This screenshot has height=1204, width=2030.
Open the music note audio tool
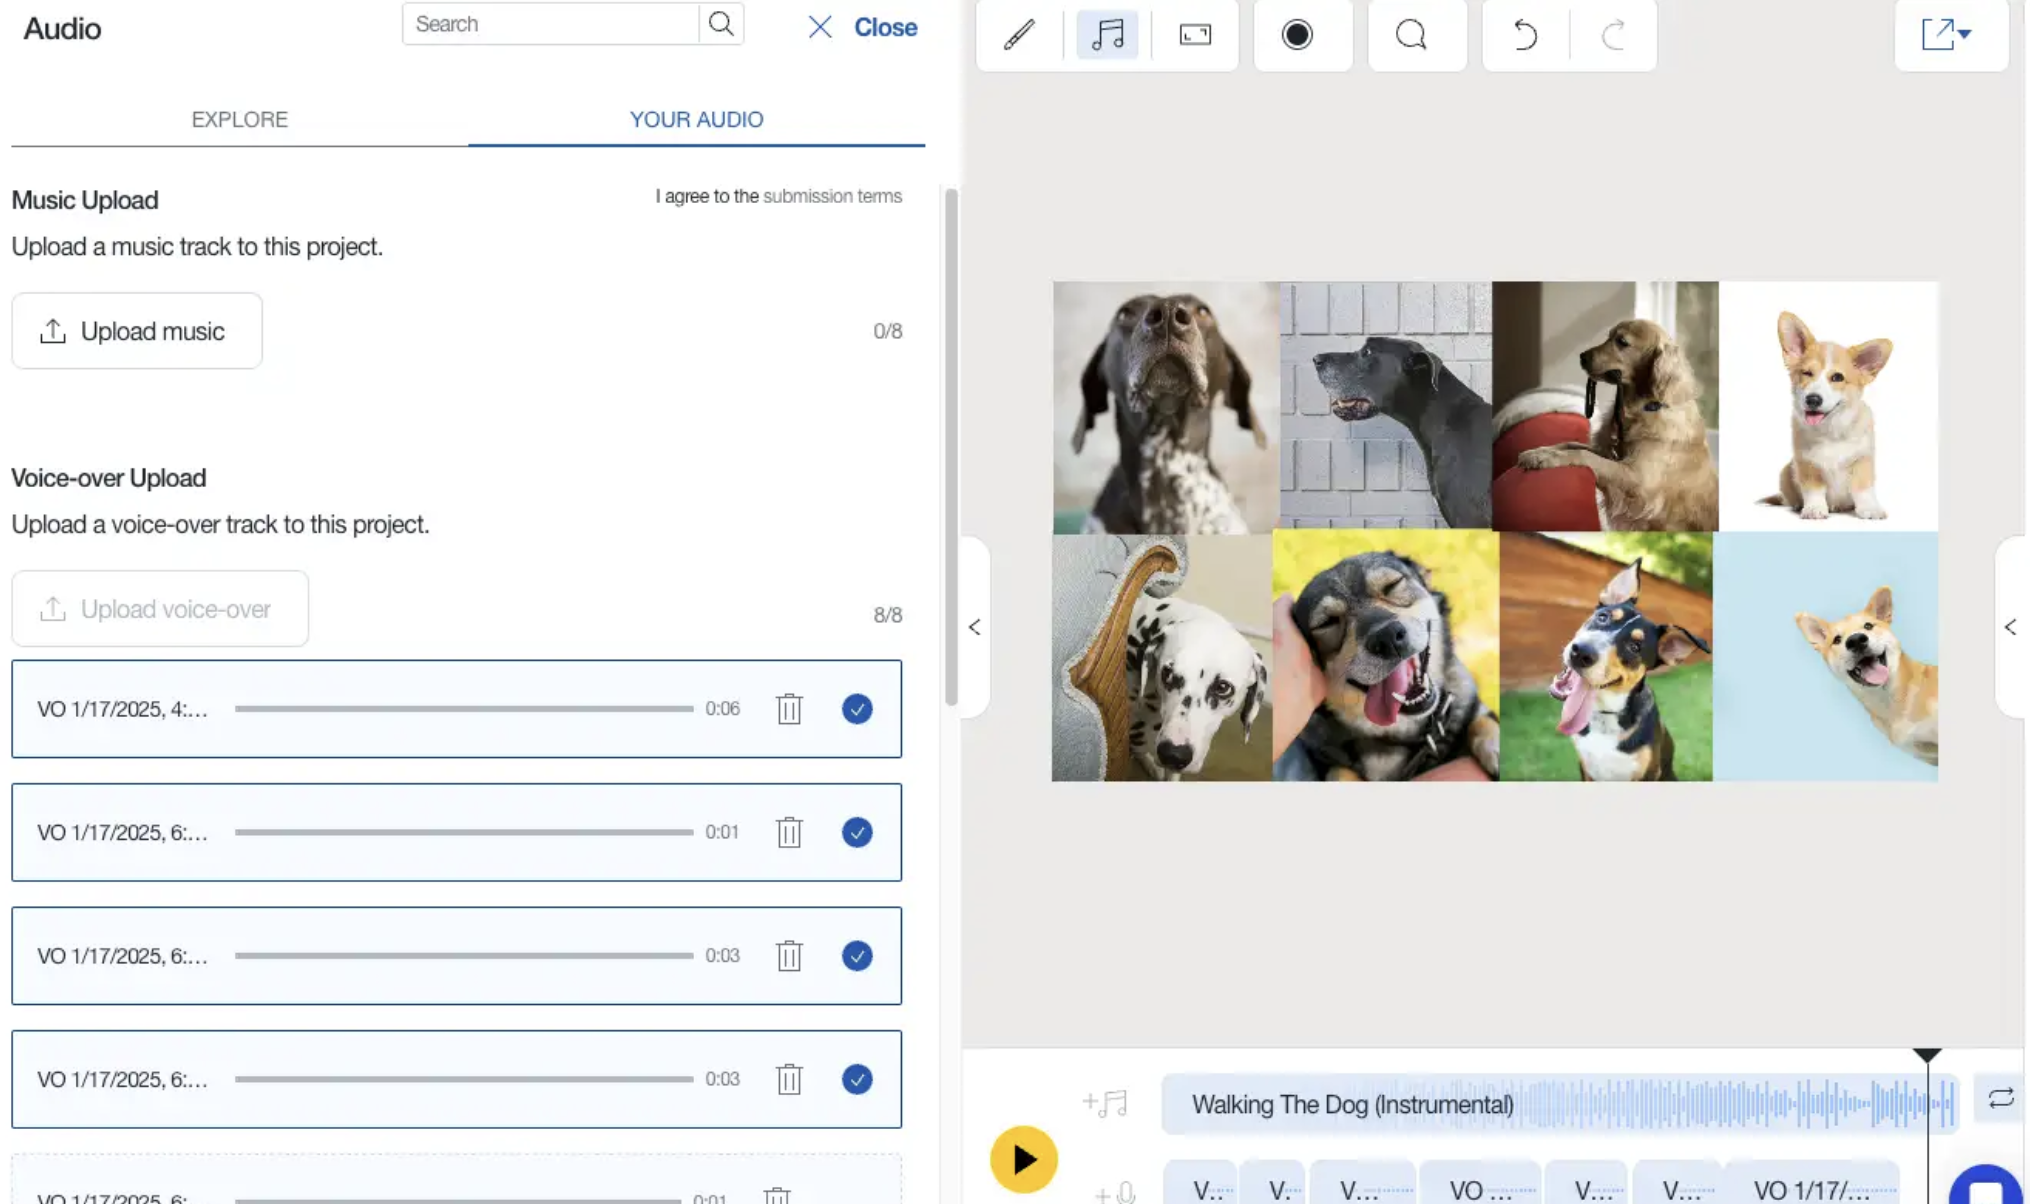[x=1107, y=35]
